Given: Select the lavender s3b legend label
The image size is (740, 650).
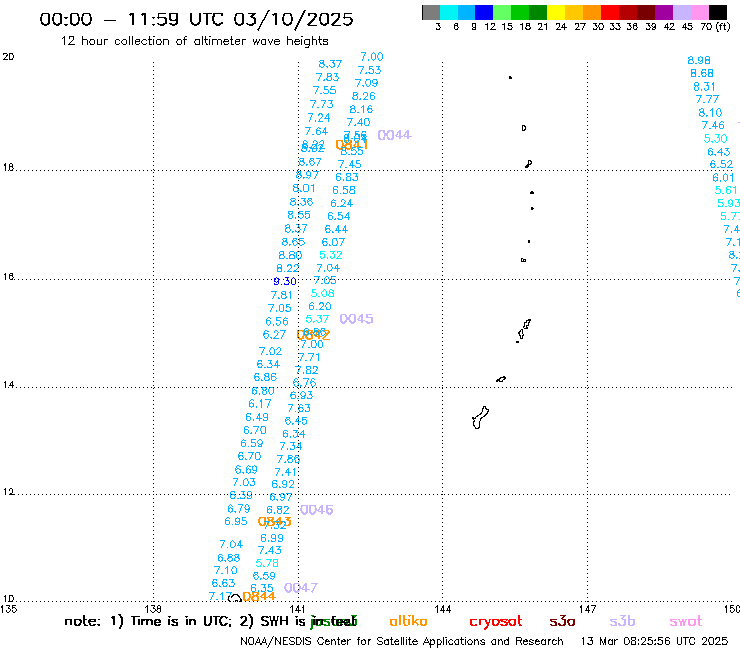Looking at the screenshot, I should (x=622, y=621).
